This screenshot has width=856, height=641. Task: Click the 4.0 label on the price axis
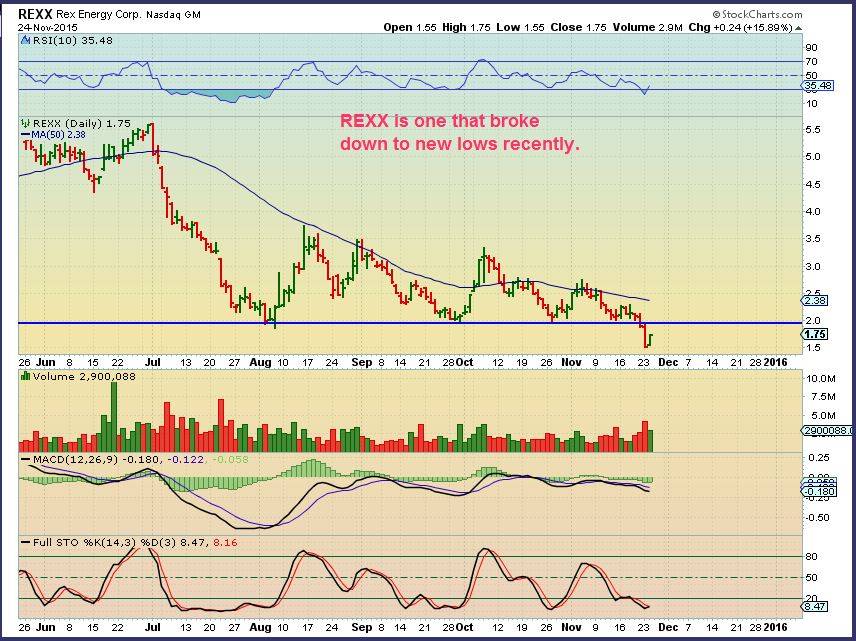(x=812, y=211)
